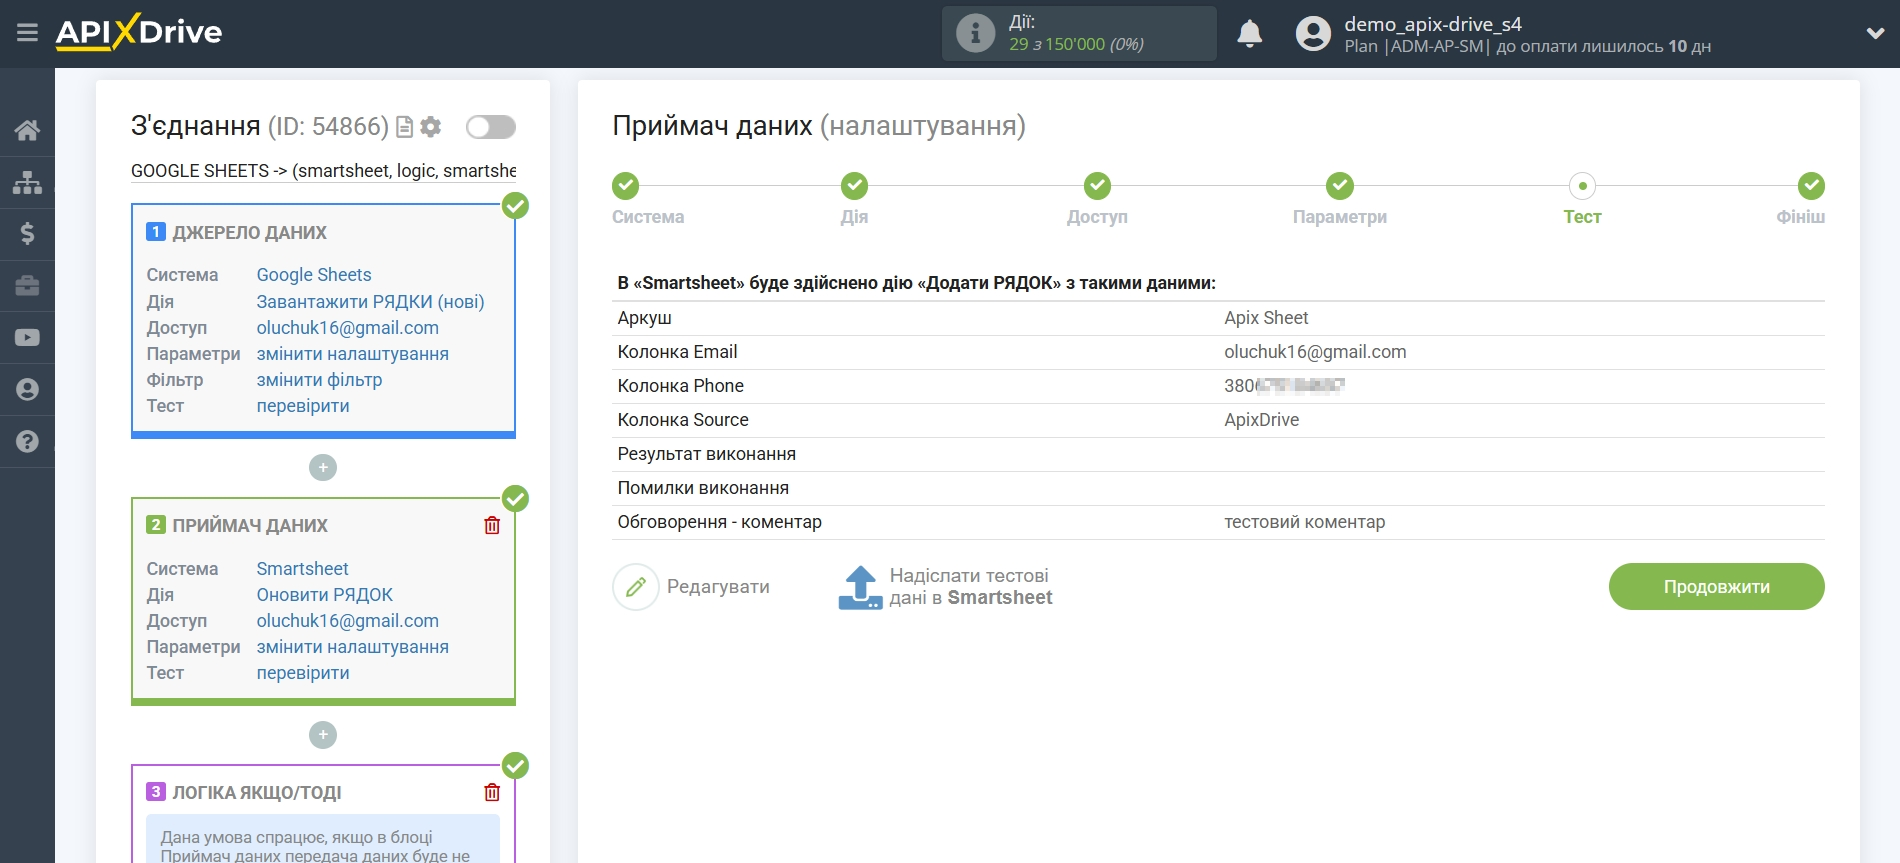Click receiver access oluchuk16@gmail.com link
This screenshot has width=1900, height=863.
point(347,620)
